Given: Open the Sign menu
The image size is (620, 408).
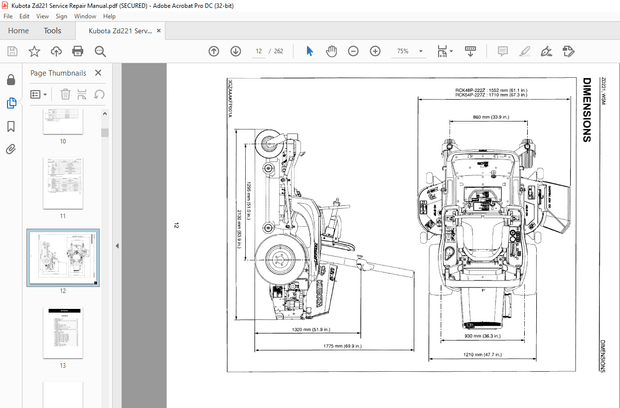Looking at the screenshot, I should click(61, 16).
